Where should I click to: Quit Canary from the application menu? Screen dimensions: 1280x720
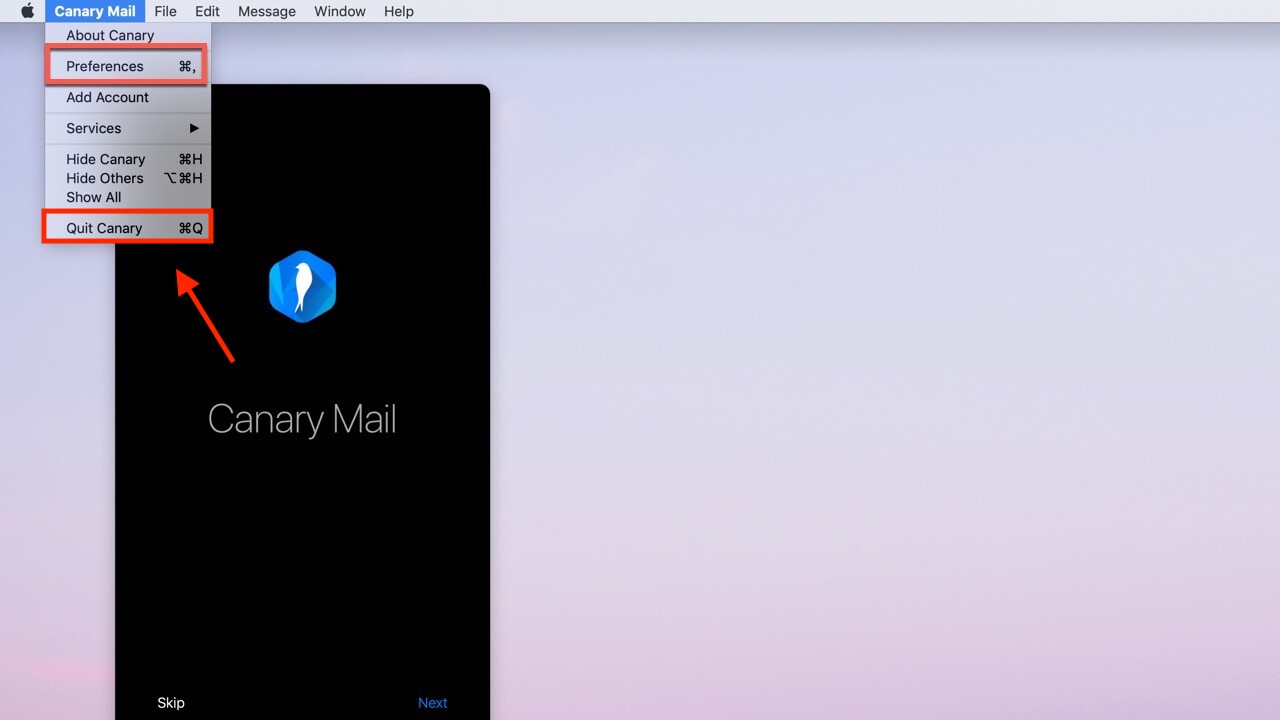point(128,228)
